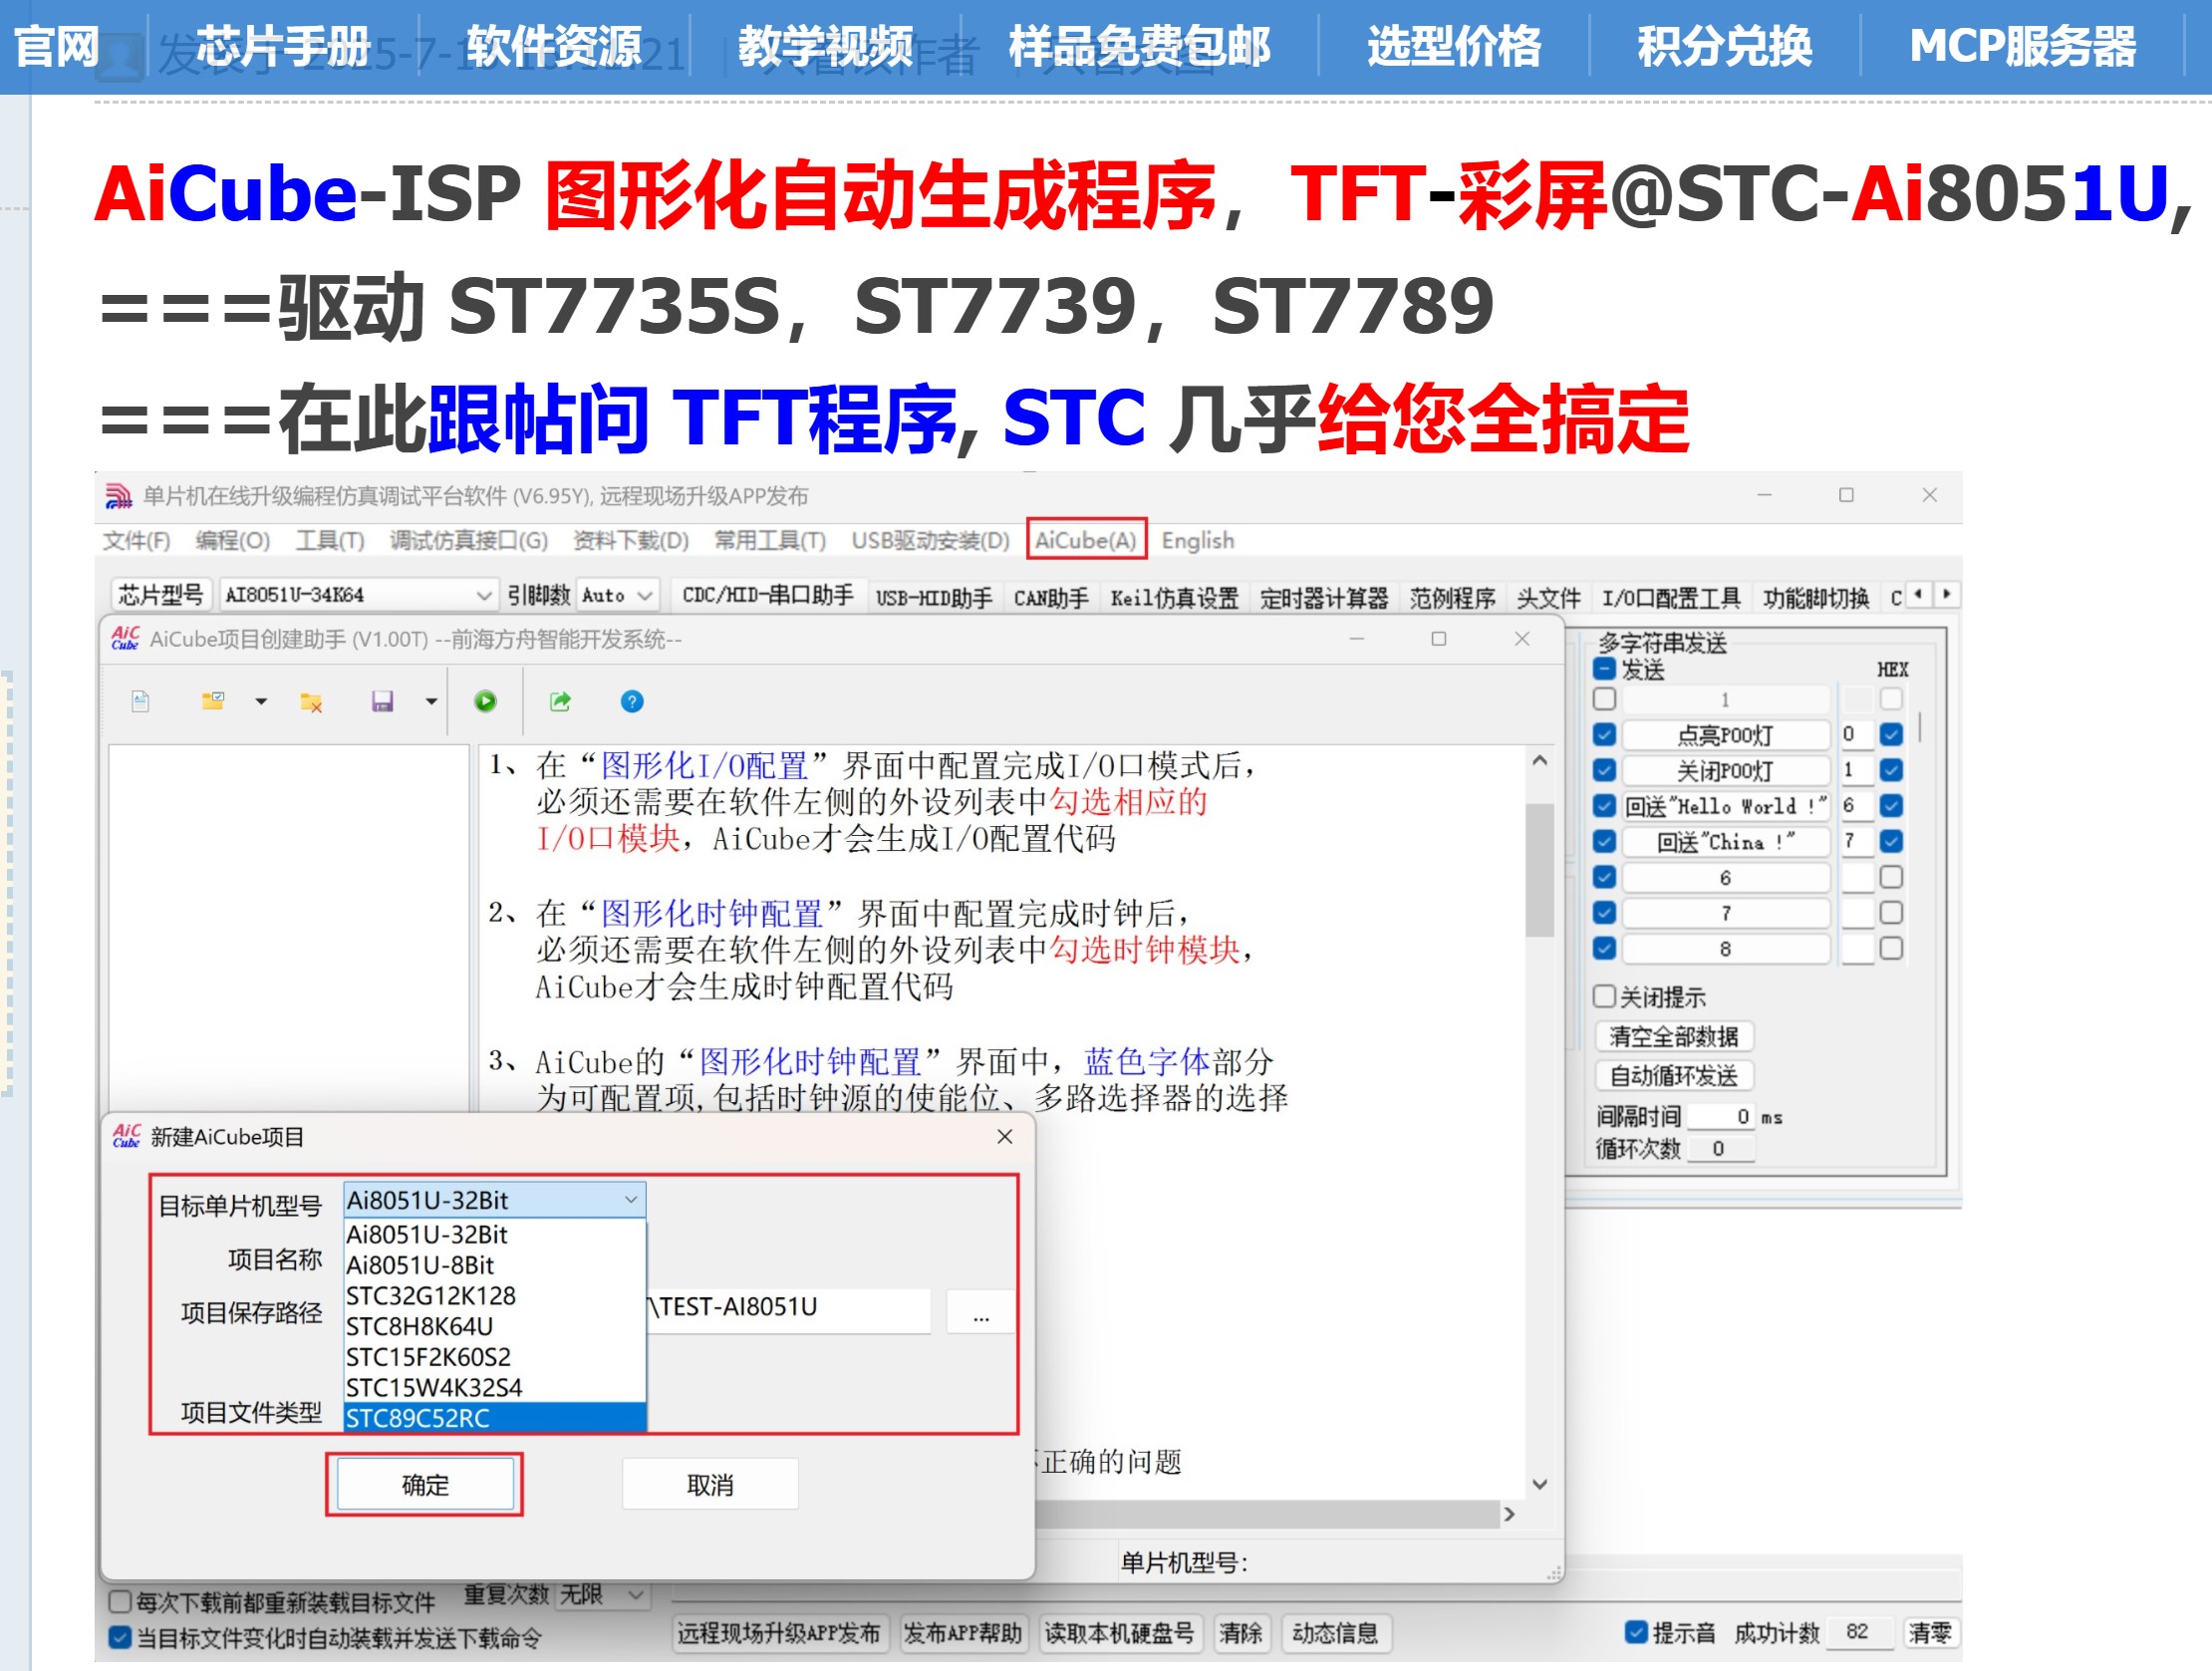Viewport: 2212px width, 1671px height.
Task: Click the 清空全部数据 button
Action: point(1675,1037)
